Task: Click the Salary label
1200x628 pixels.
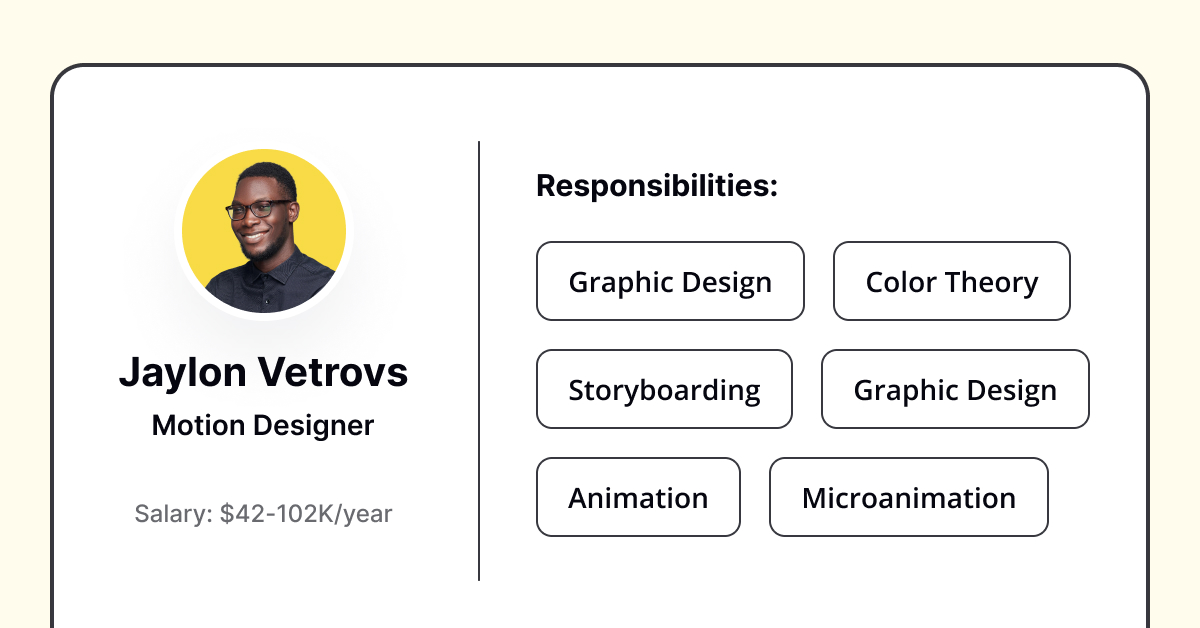Action: pyautogui.click(x=174, y=514)
